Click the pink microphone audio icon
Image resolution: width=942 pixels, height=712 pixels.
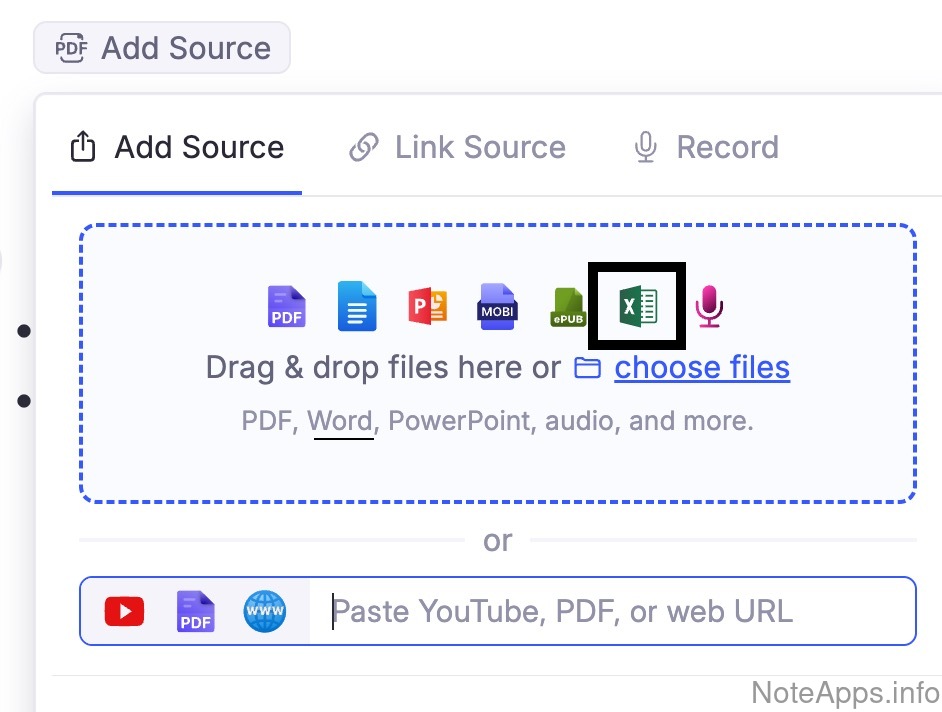click(x=709, y=306)
